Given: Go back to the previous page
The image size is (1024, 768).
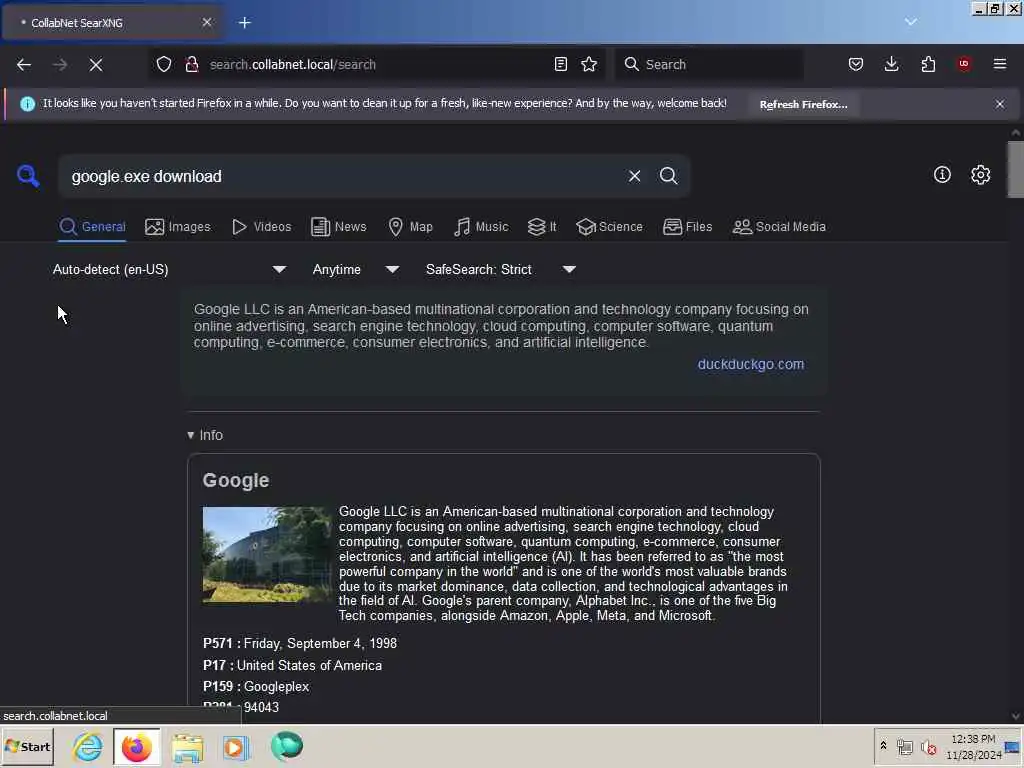Looking at the screenshot, I should pyautogui.click(x=24, y=65).
